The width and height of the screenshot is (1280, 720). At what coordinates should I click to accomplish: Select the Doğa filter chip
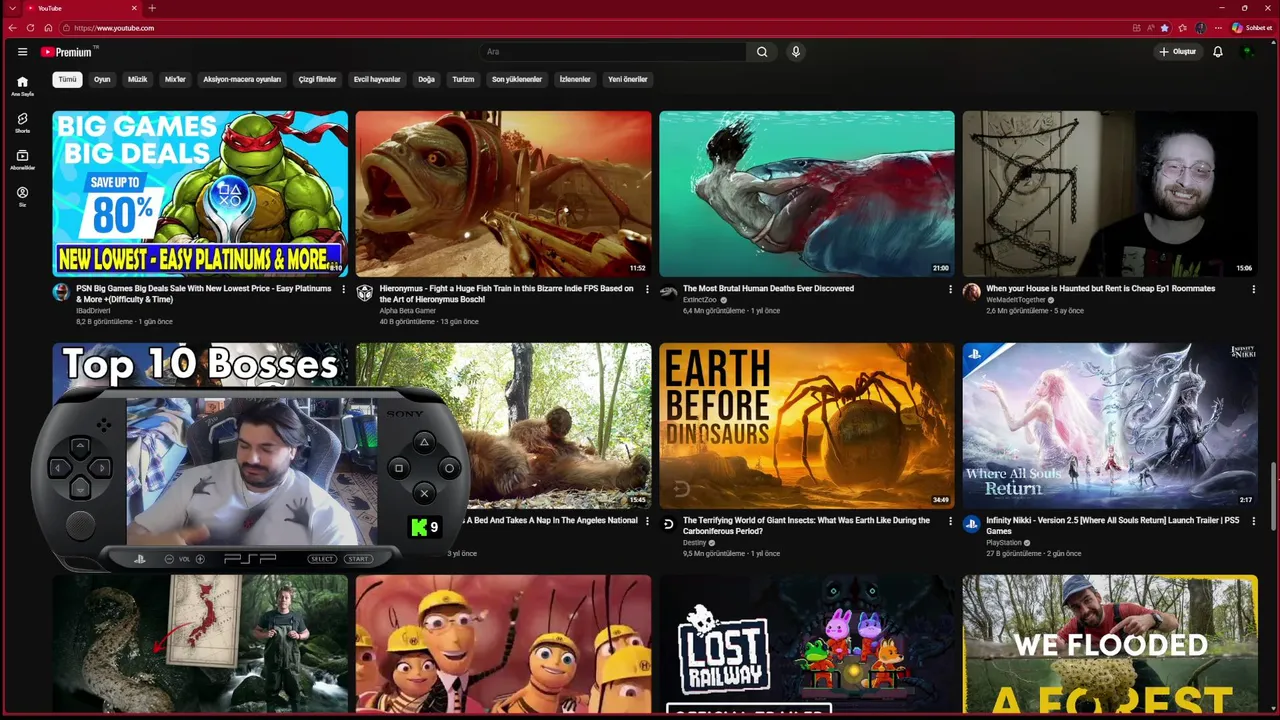[x=426, y=79]
